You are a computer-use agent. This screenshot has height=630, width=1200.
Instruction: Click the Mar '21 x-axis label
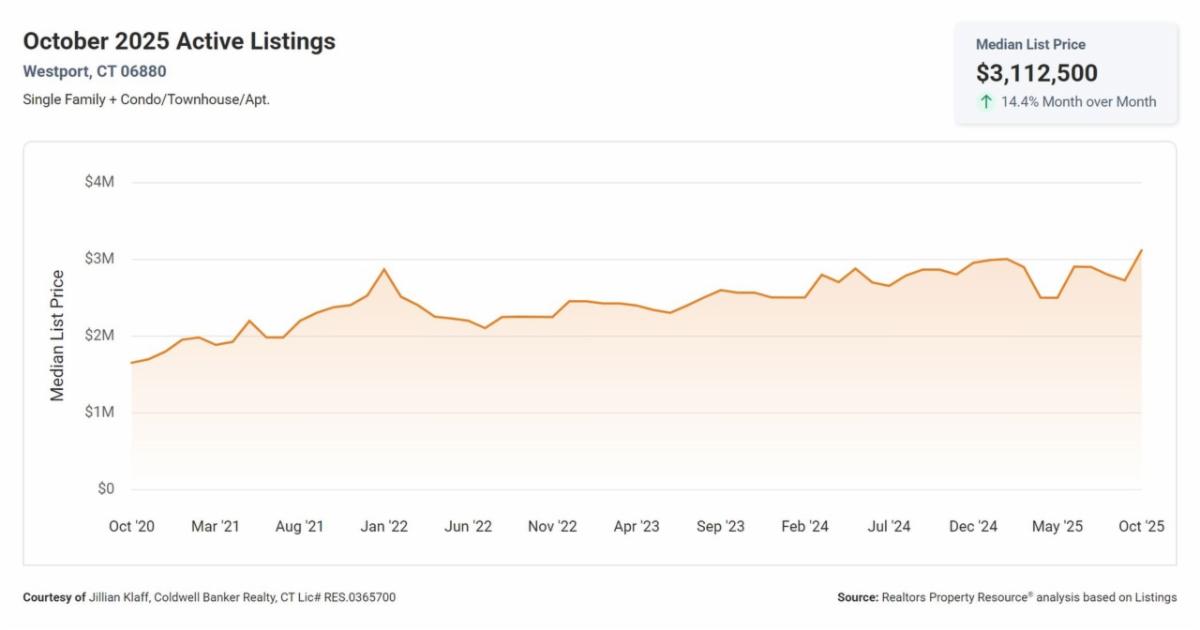215,527
